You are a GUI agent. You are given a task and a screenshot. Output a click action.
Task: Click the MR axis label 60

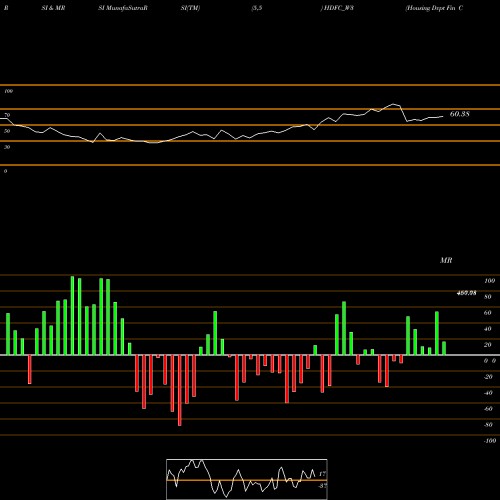(488, 313)
